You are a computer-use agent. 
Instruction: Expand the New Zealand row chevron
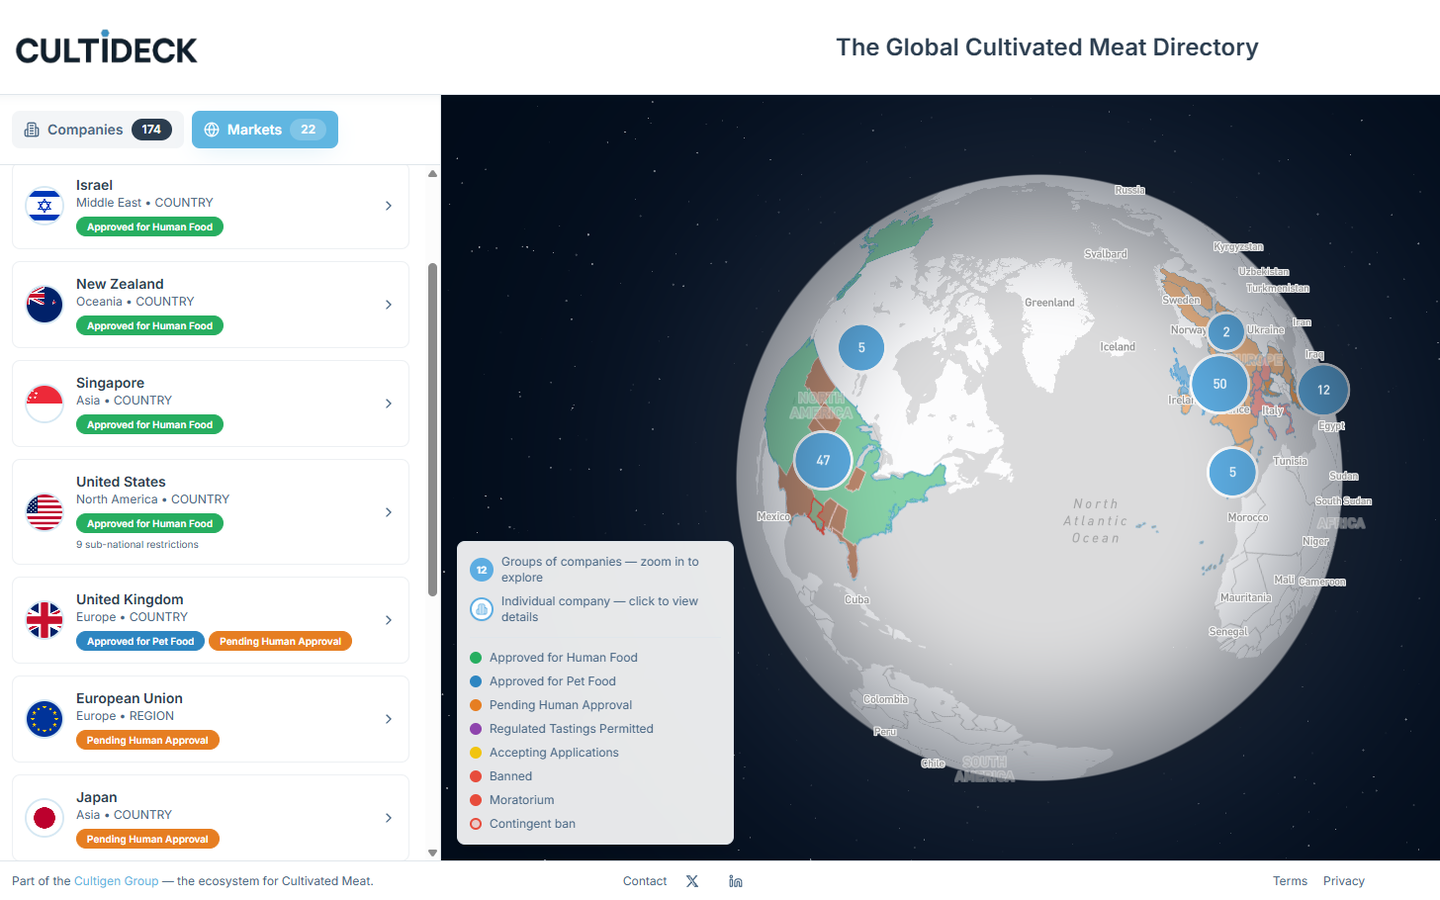point(389,305)
